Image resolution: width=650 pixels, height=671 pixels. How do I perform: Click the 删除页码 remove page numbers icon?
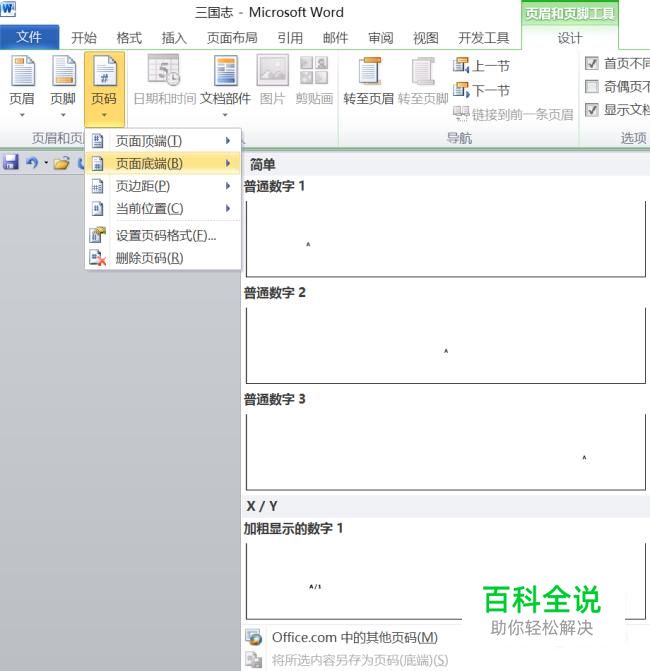click(98, 258)
